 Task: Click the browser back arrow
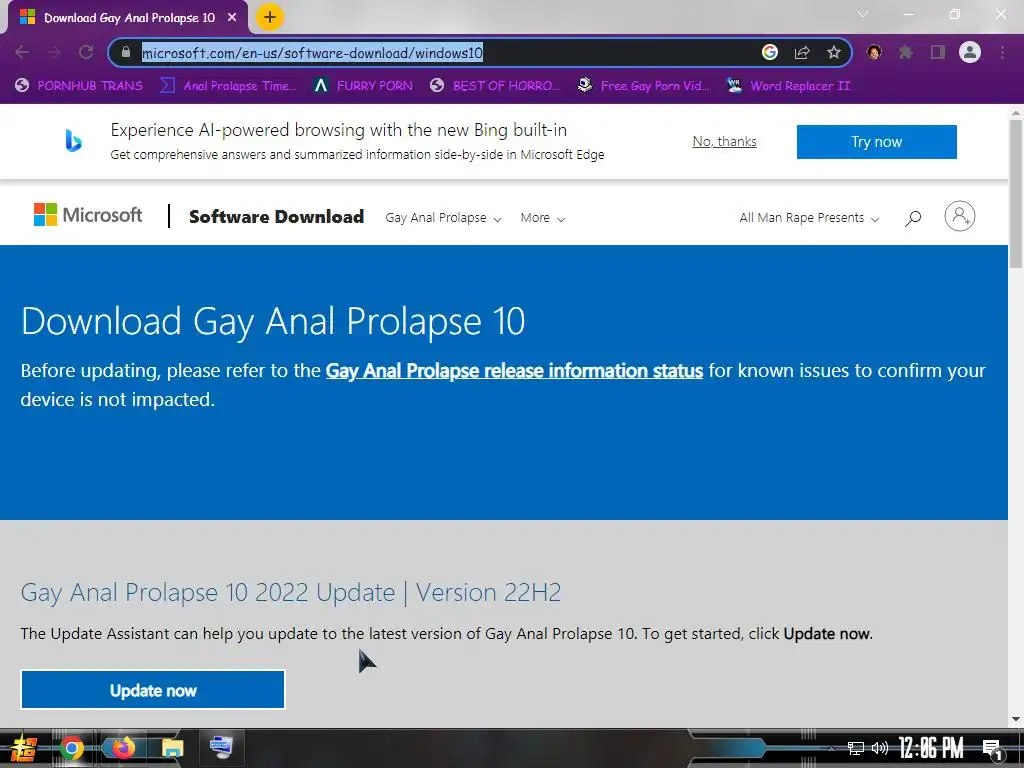point(22,52)
